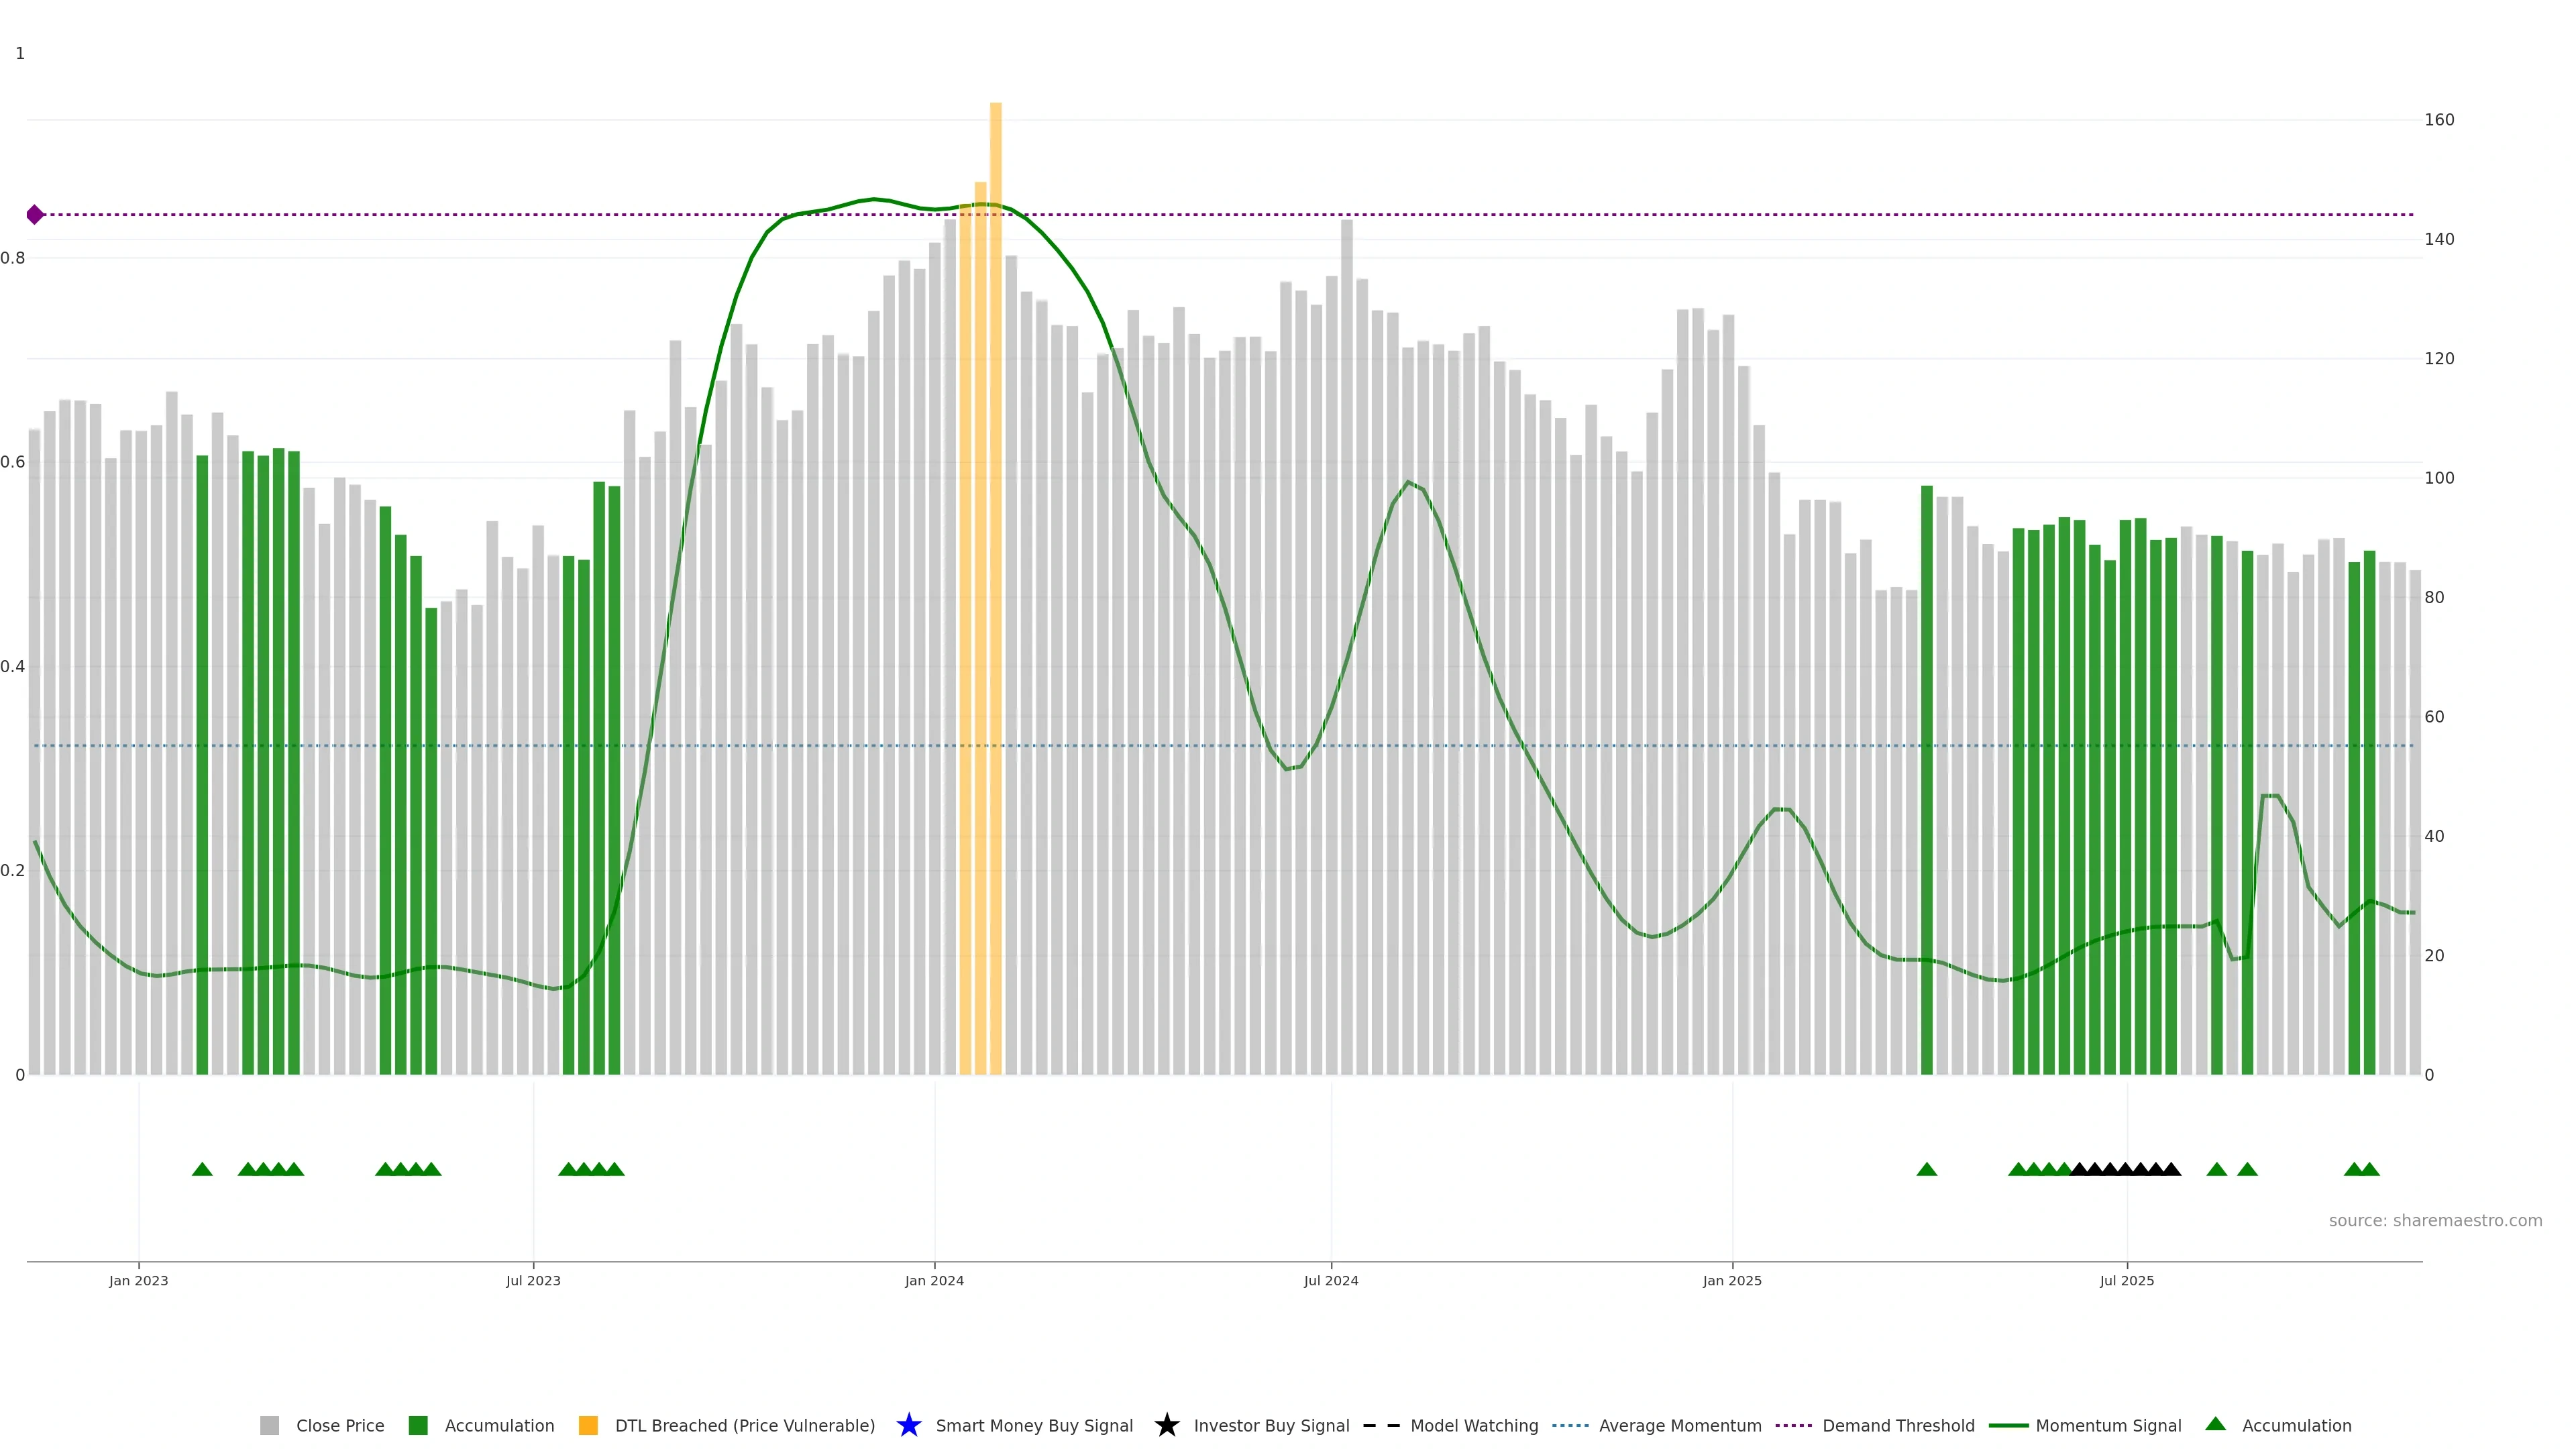Click the Jan 2024 axis label
2576x1449 pixels.
pyautogui.click(x=934, y=1280)
